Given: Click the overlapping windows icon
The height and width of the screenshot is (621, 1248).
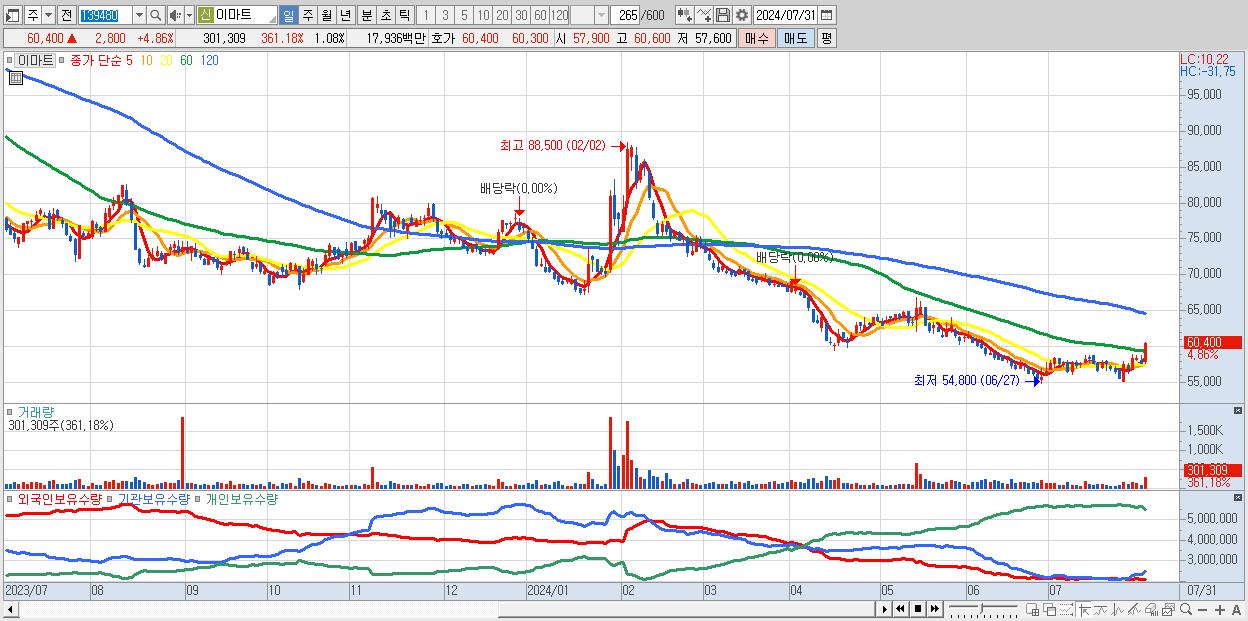Looking at the screenshot, I should 1050,609.
